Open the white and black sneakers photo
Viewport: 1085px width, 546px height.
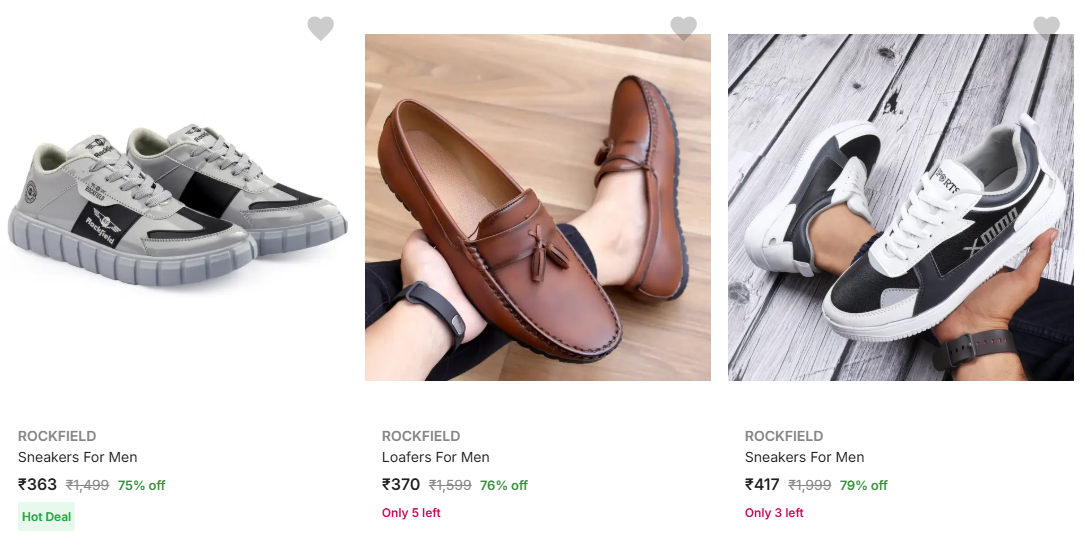[x=901, y=208]
